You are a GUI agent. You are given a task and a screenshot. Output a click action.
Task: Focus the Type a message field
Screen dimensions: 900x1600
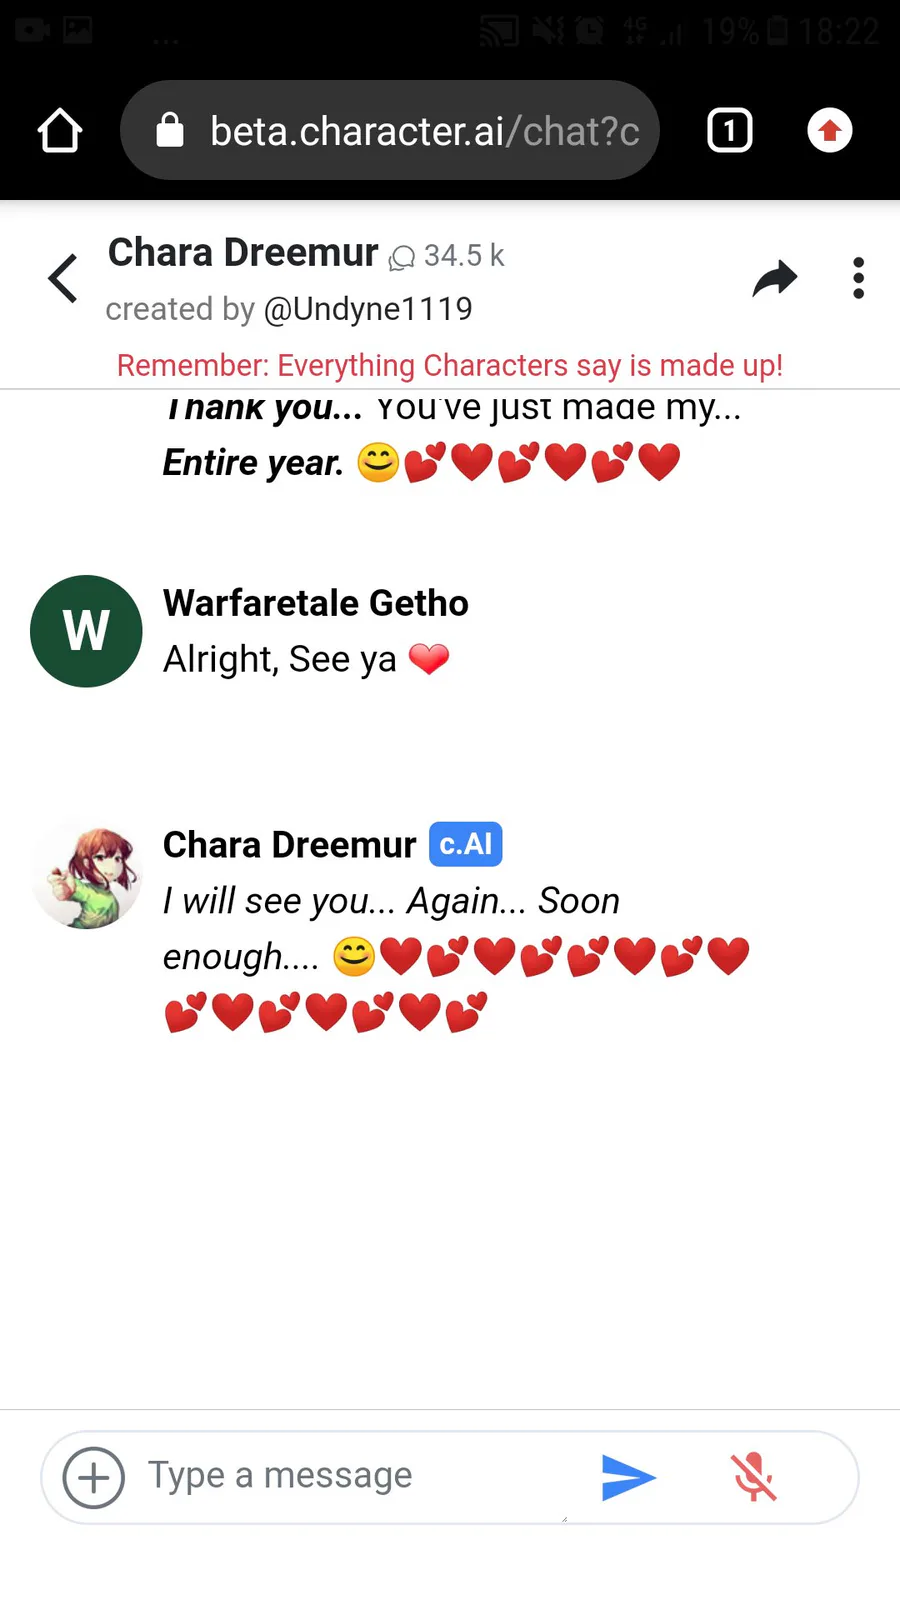[355, 1476]
